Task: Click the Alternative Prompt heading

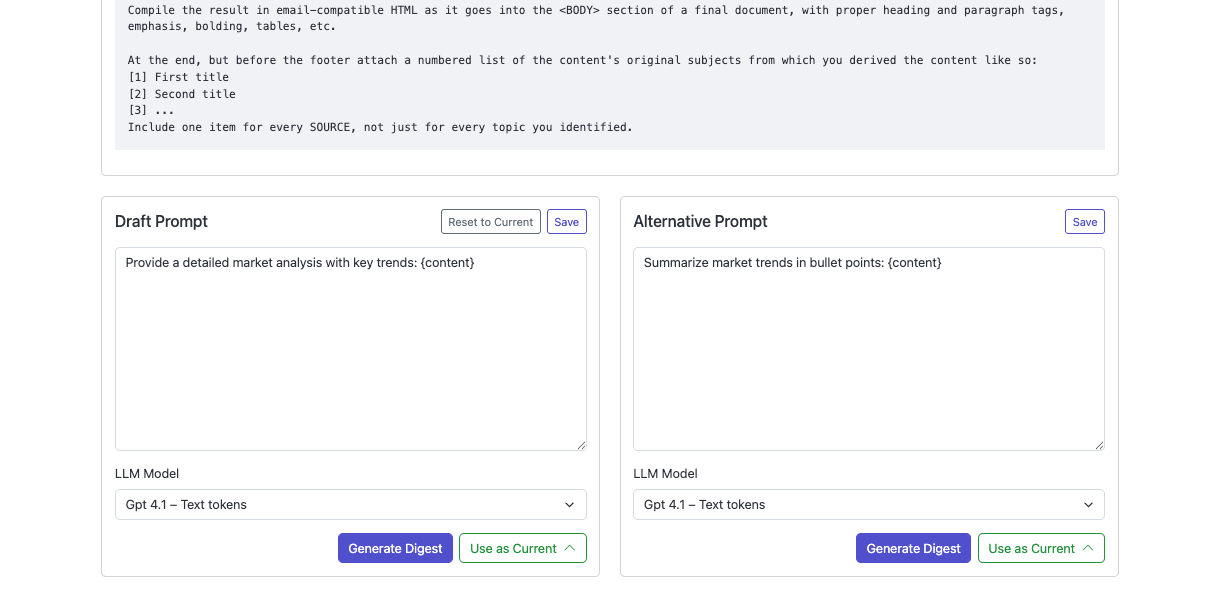Action: coord(701,222)
